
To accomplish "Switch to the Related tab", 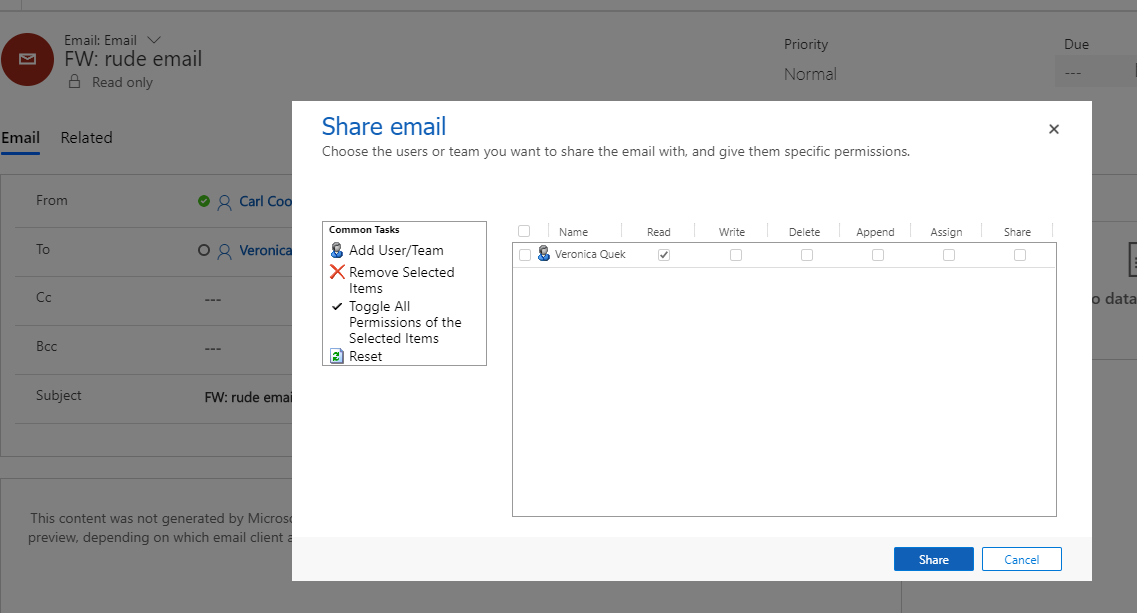I will 86,138.
